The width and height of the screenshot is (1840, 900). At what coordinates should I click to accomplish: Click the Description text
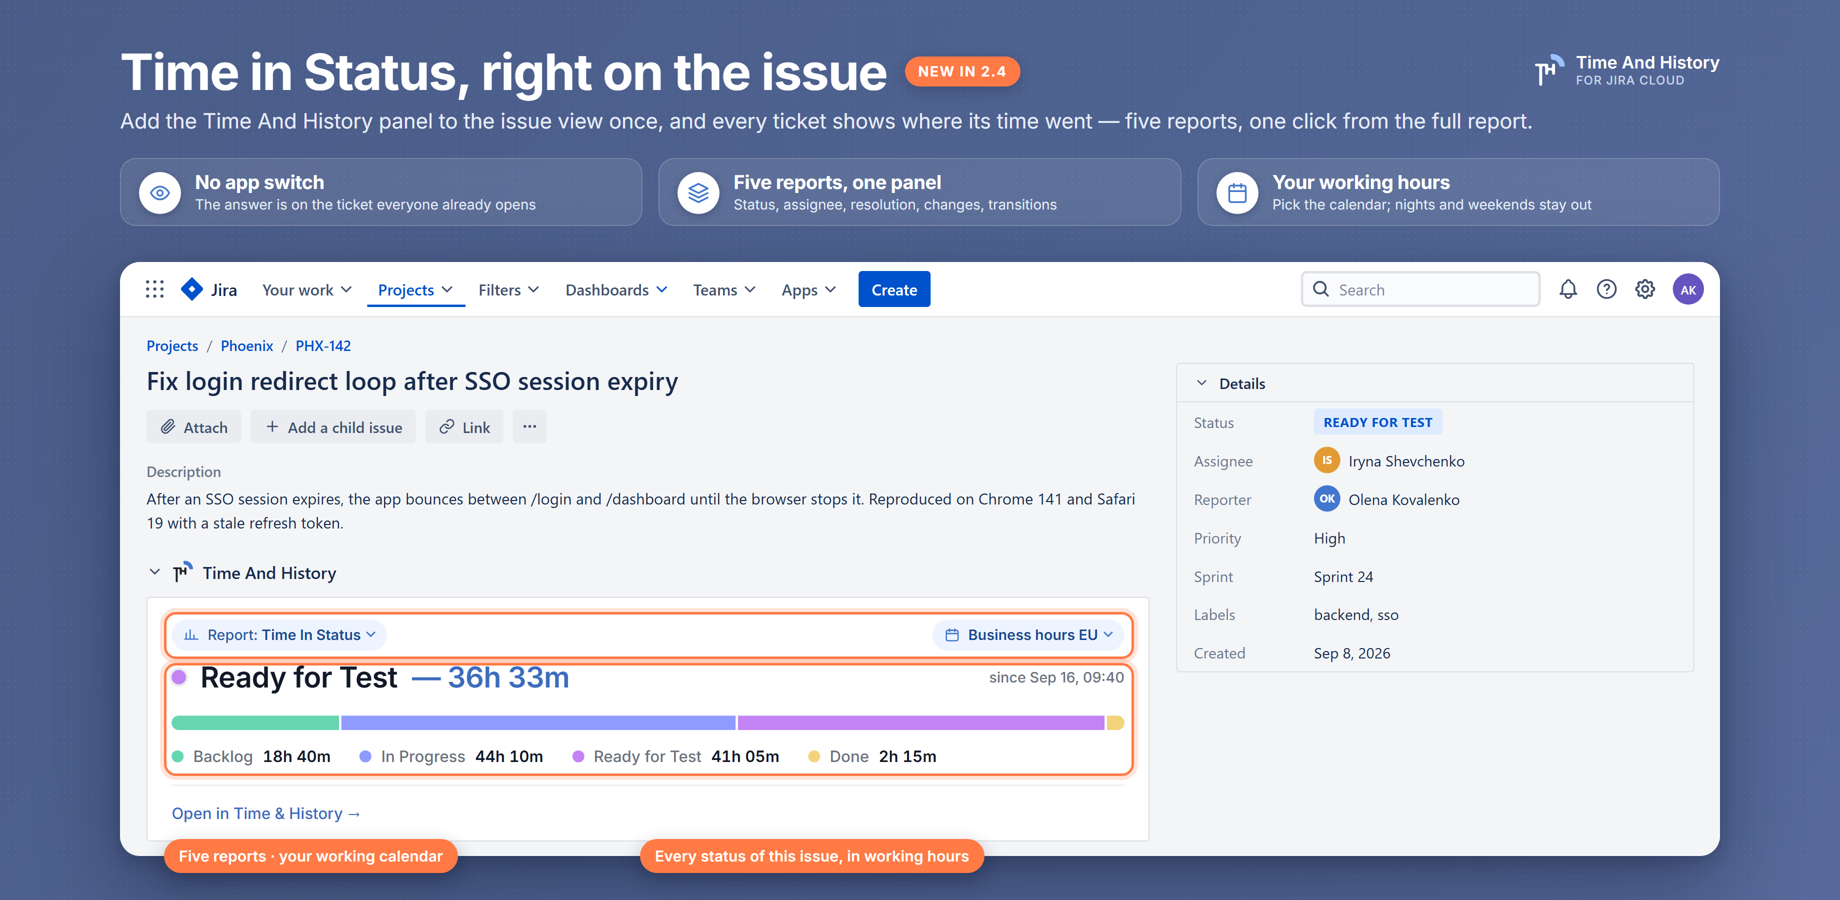tap(641, 510)
